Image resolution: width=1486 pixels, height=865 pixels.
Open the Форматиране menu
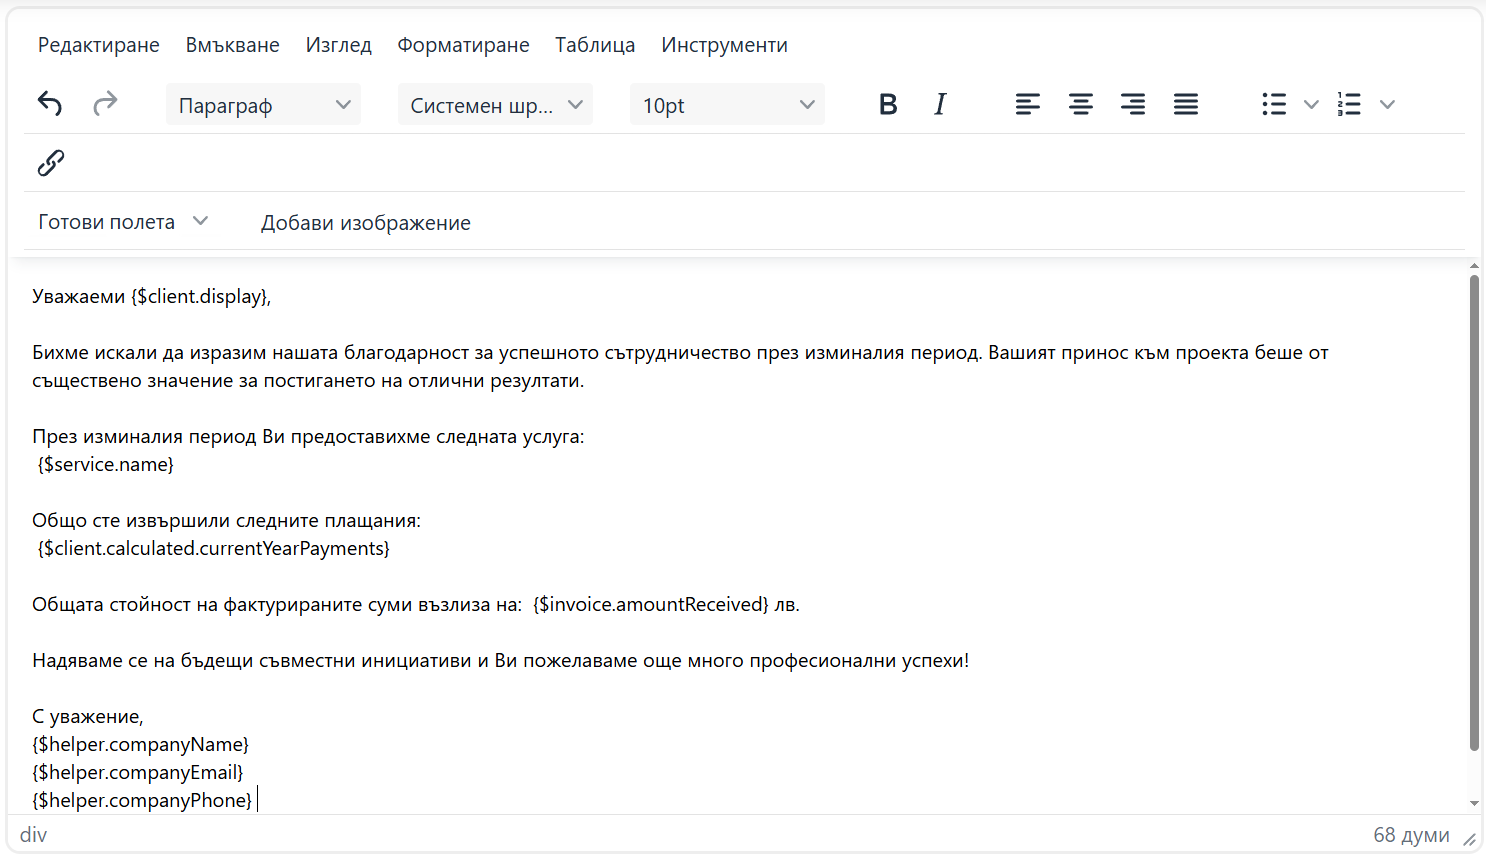click(x=463, y=45)
